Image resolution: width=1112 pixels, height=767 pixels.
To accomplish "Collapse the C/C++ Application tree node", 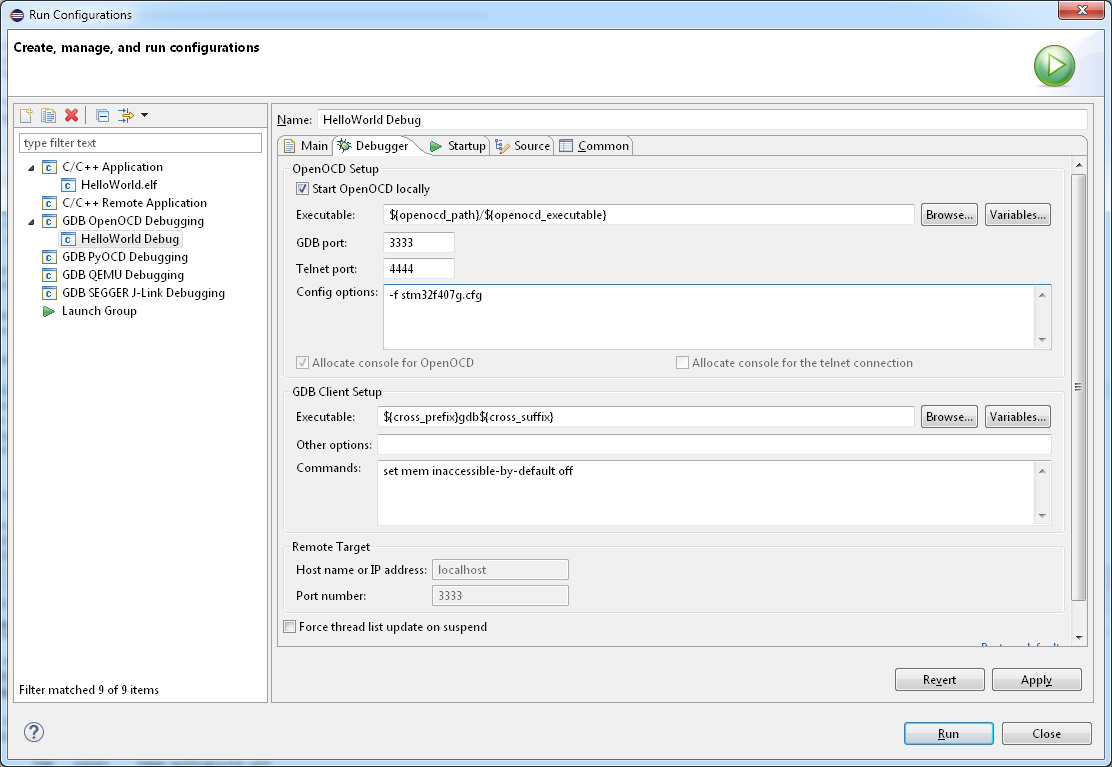I will click(x=31, y=168).
